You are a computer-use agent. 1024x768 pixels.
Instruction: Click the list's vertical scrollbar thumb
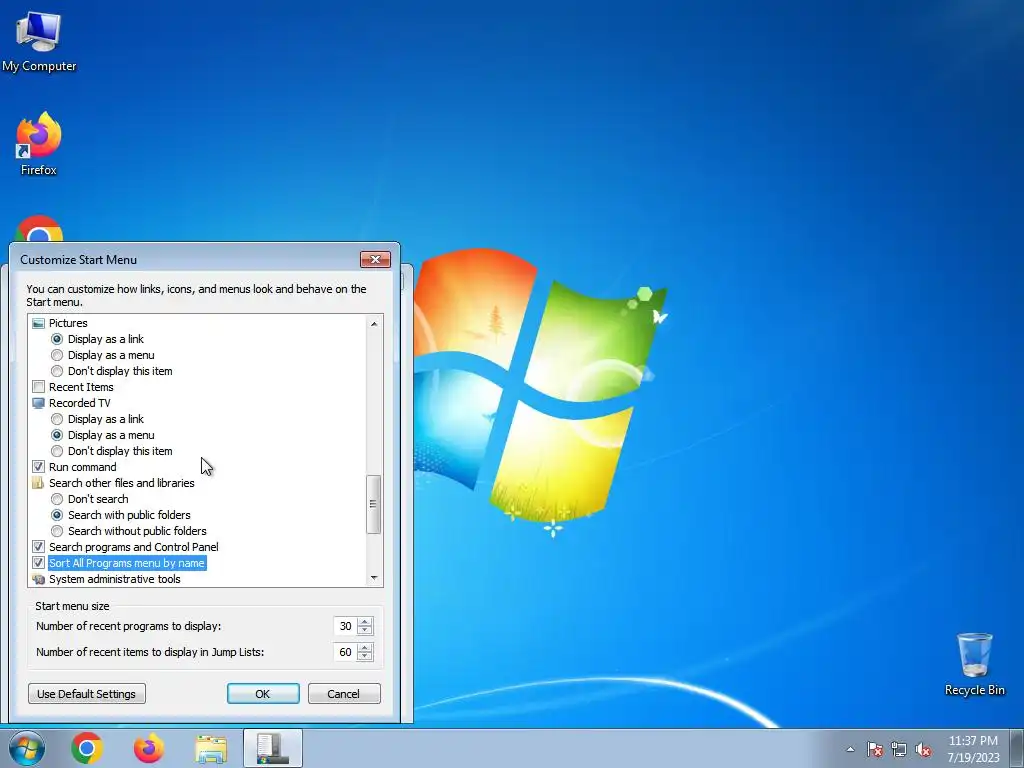coord(374,504)
